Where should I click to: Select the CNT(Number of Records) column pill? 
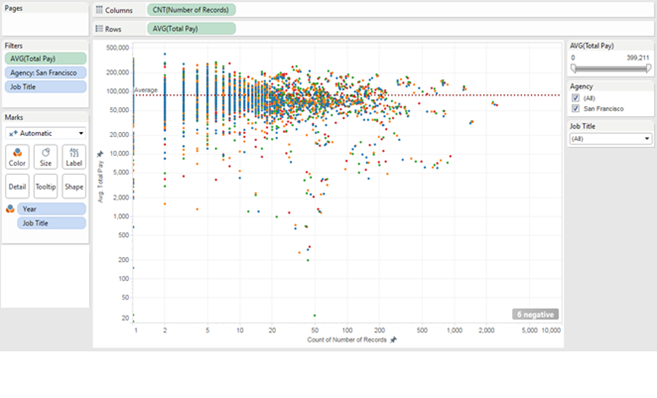(x=191, y=10)
